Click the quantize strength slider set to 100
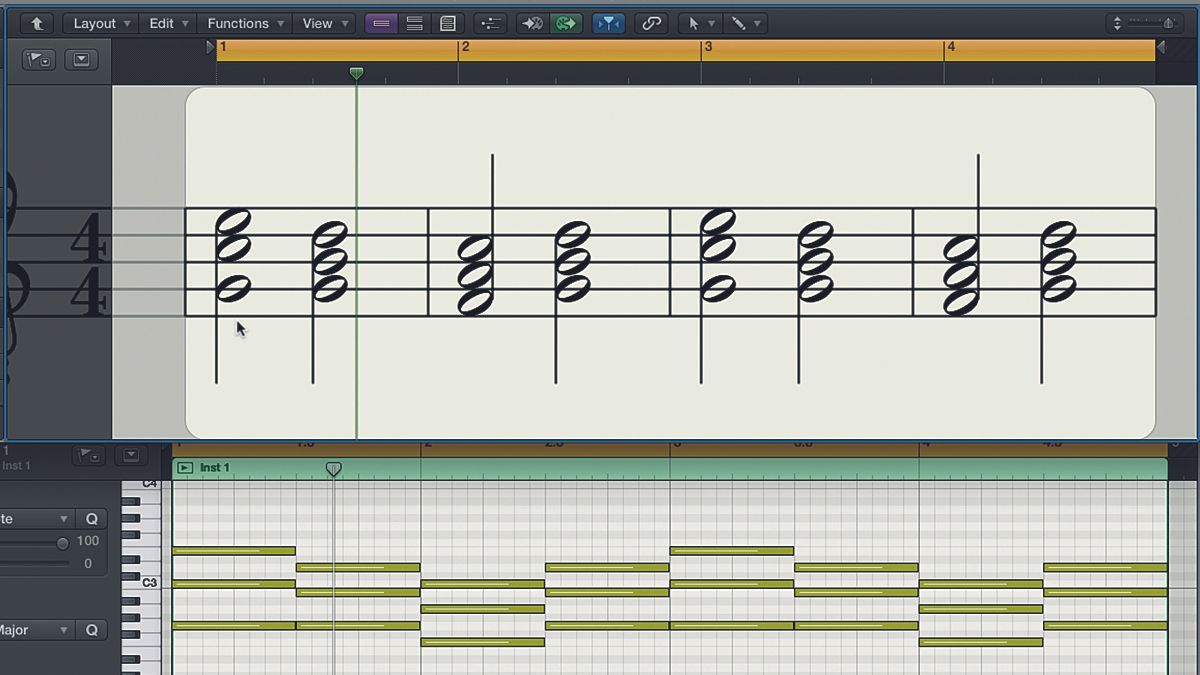The height and width of the screenshot is (675, 1200). point(63,542)
